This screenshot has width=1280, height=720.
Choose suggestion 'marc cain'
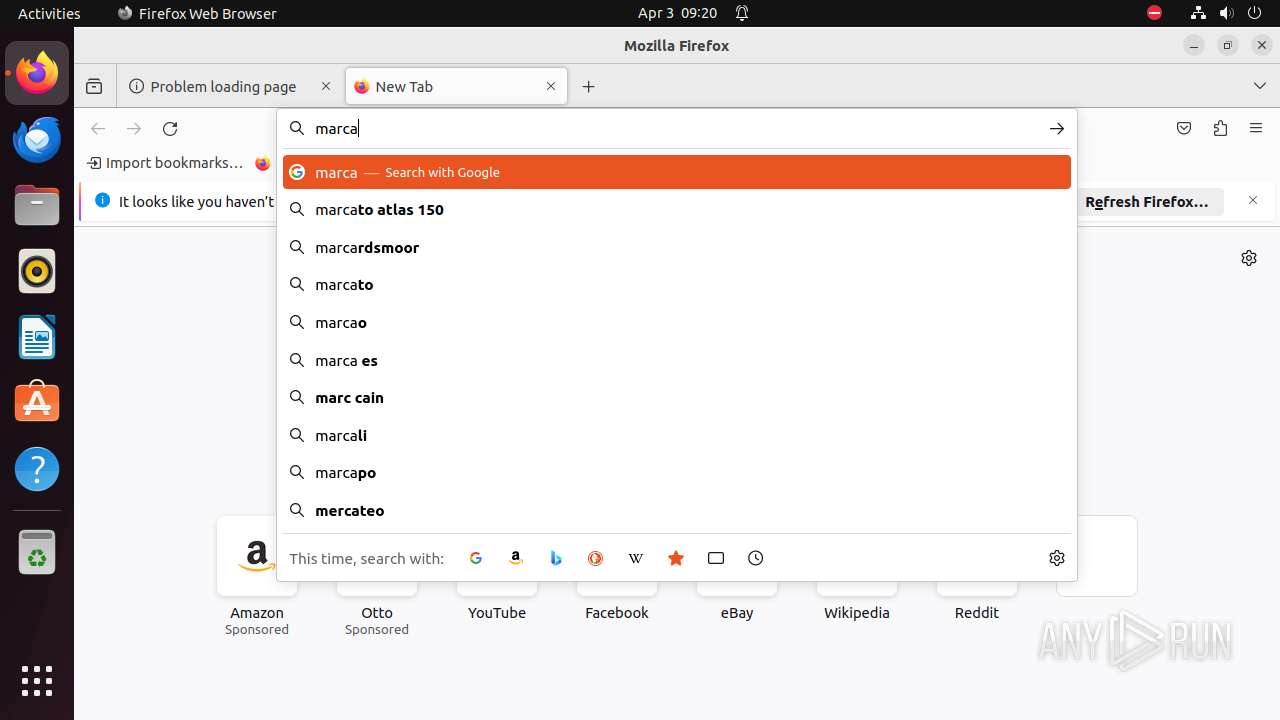[677, 398]
